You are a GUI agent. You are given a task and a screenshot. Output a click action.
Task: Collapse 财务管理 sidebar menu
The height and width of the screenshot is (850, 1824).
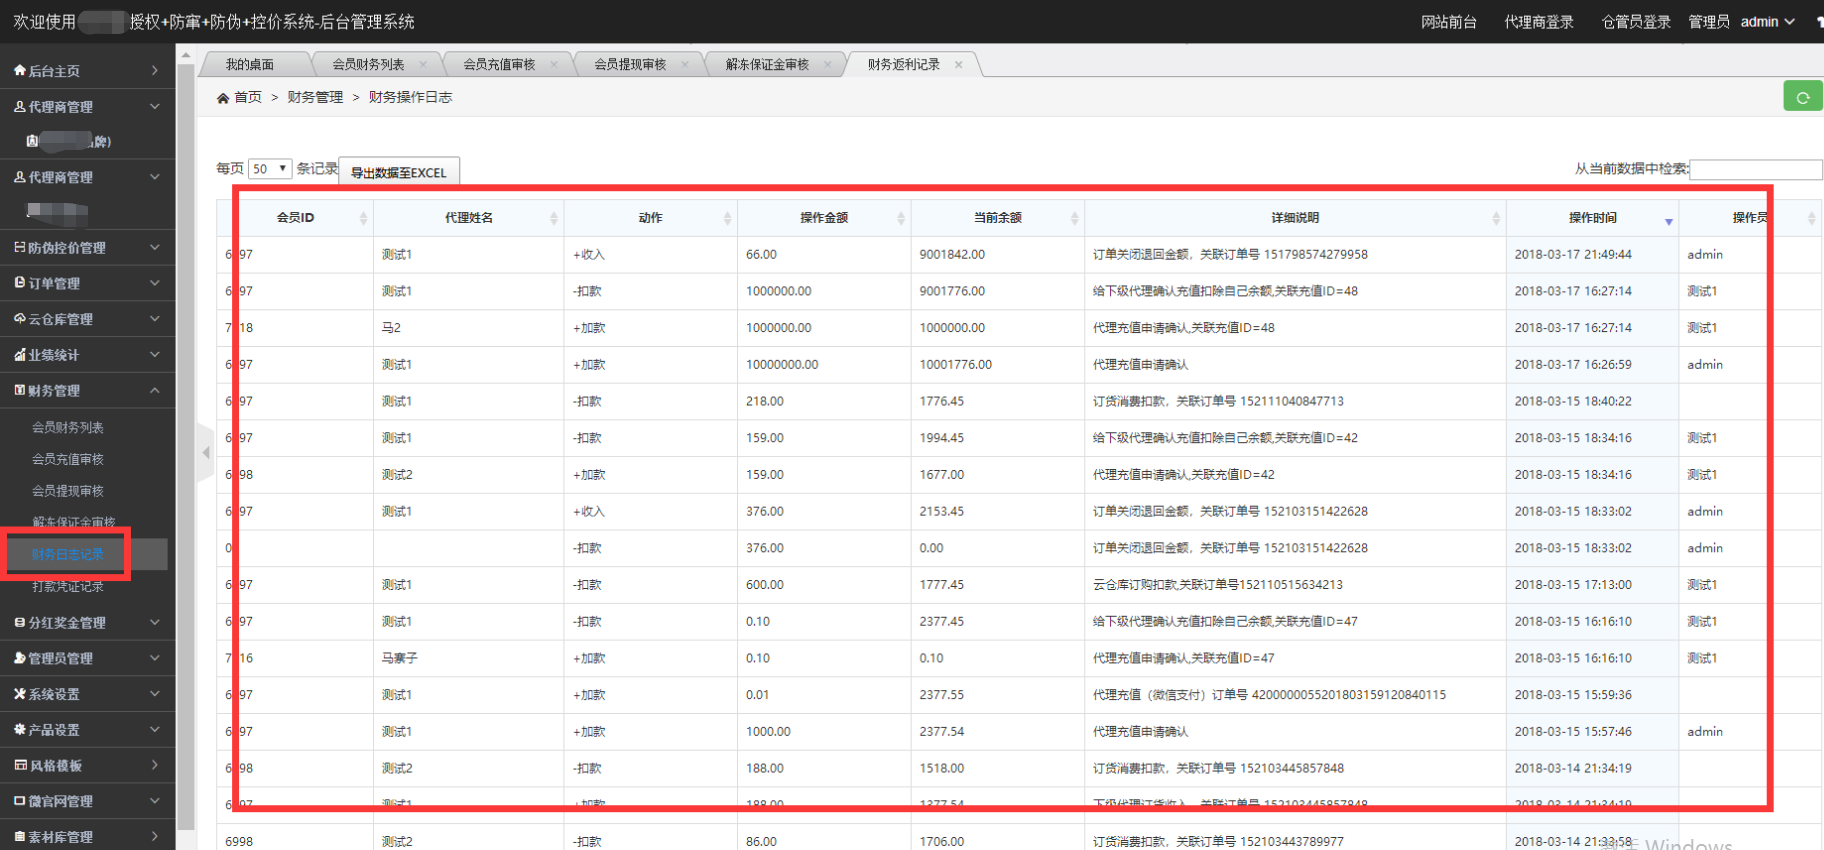(87, 391)
